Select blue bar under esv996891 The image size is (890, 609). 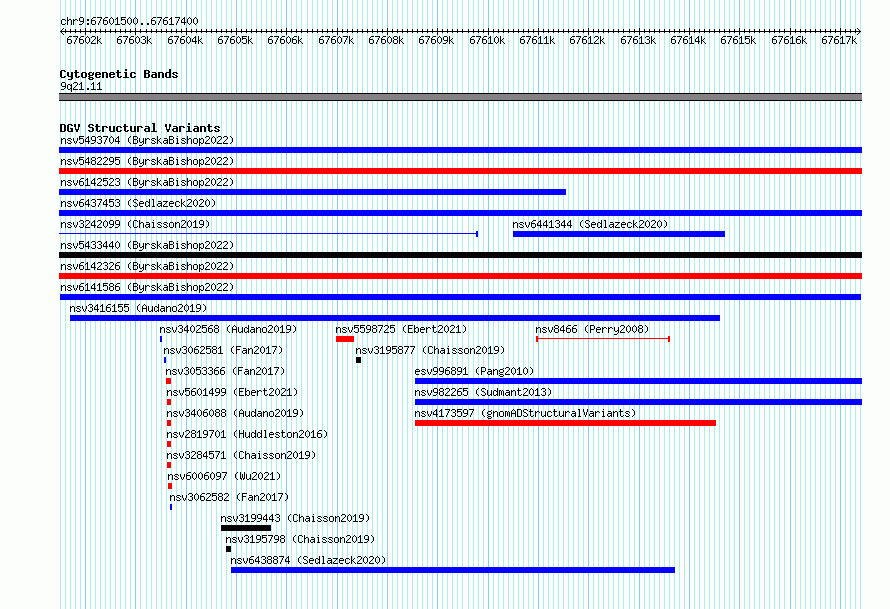click(x=639, y=381)
